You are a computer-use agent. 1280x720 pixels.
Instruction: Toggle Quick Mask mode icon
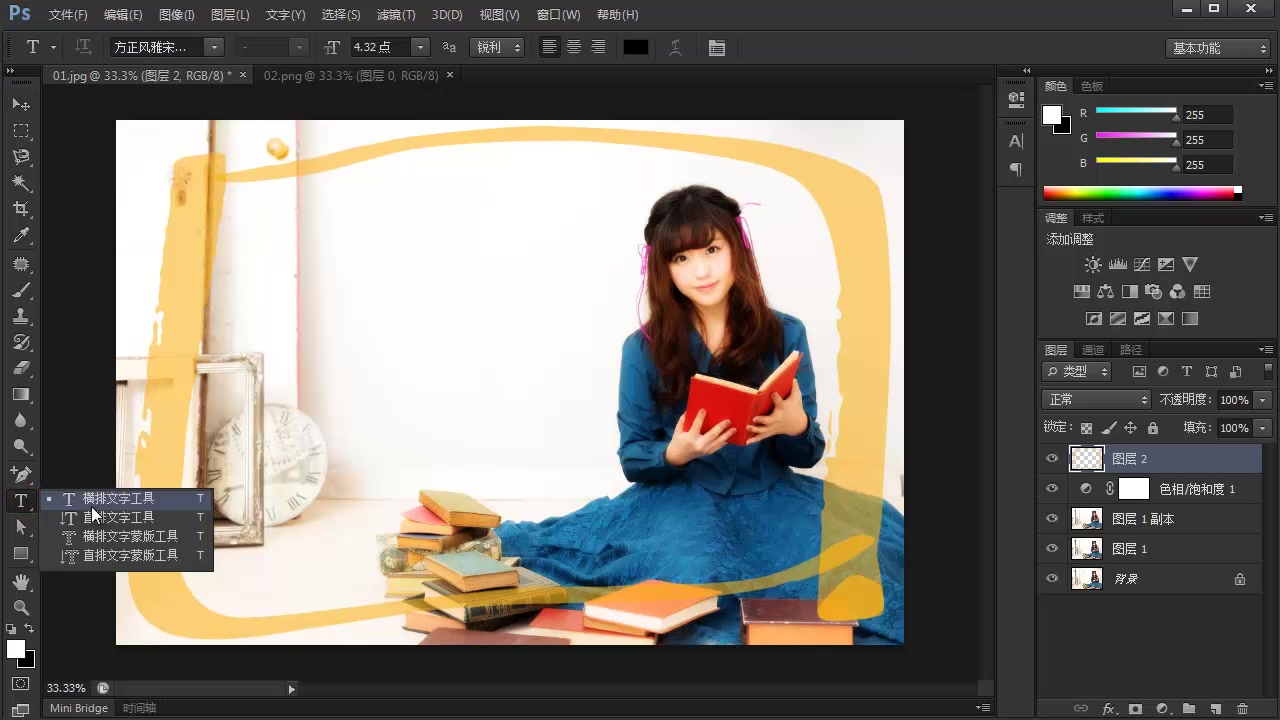[x=20, y=684]
